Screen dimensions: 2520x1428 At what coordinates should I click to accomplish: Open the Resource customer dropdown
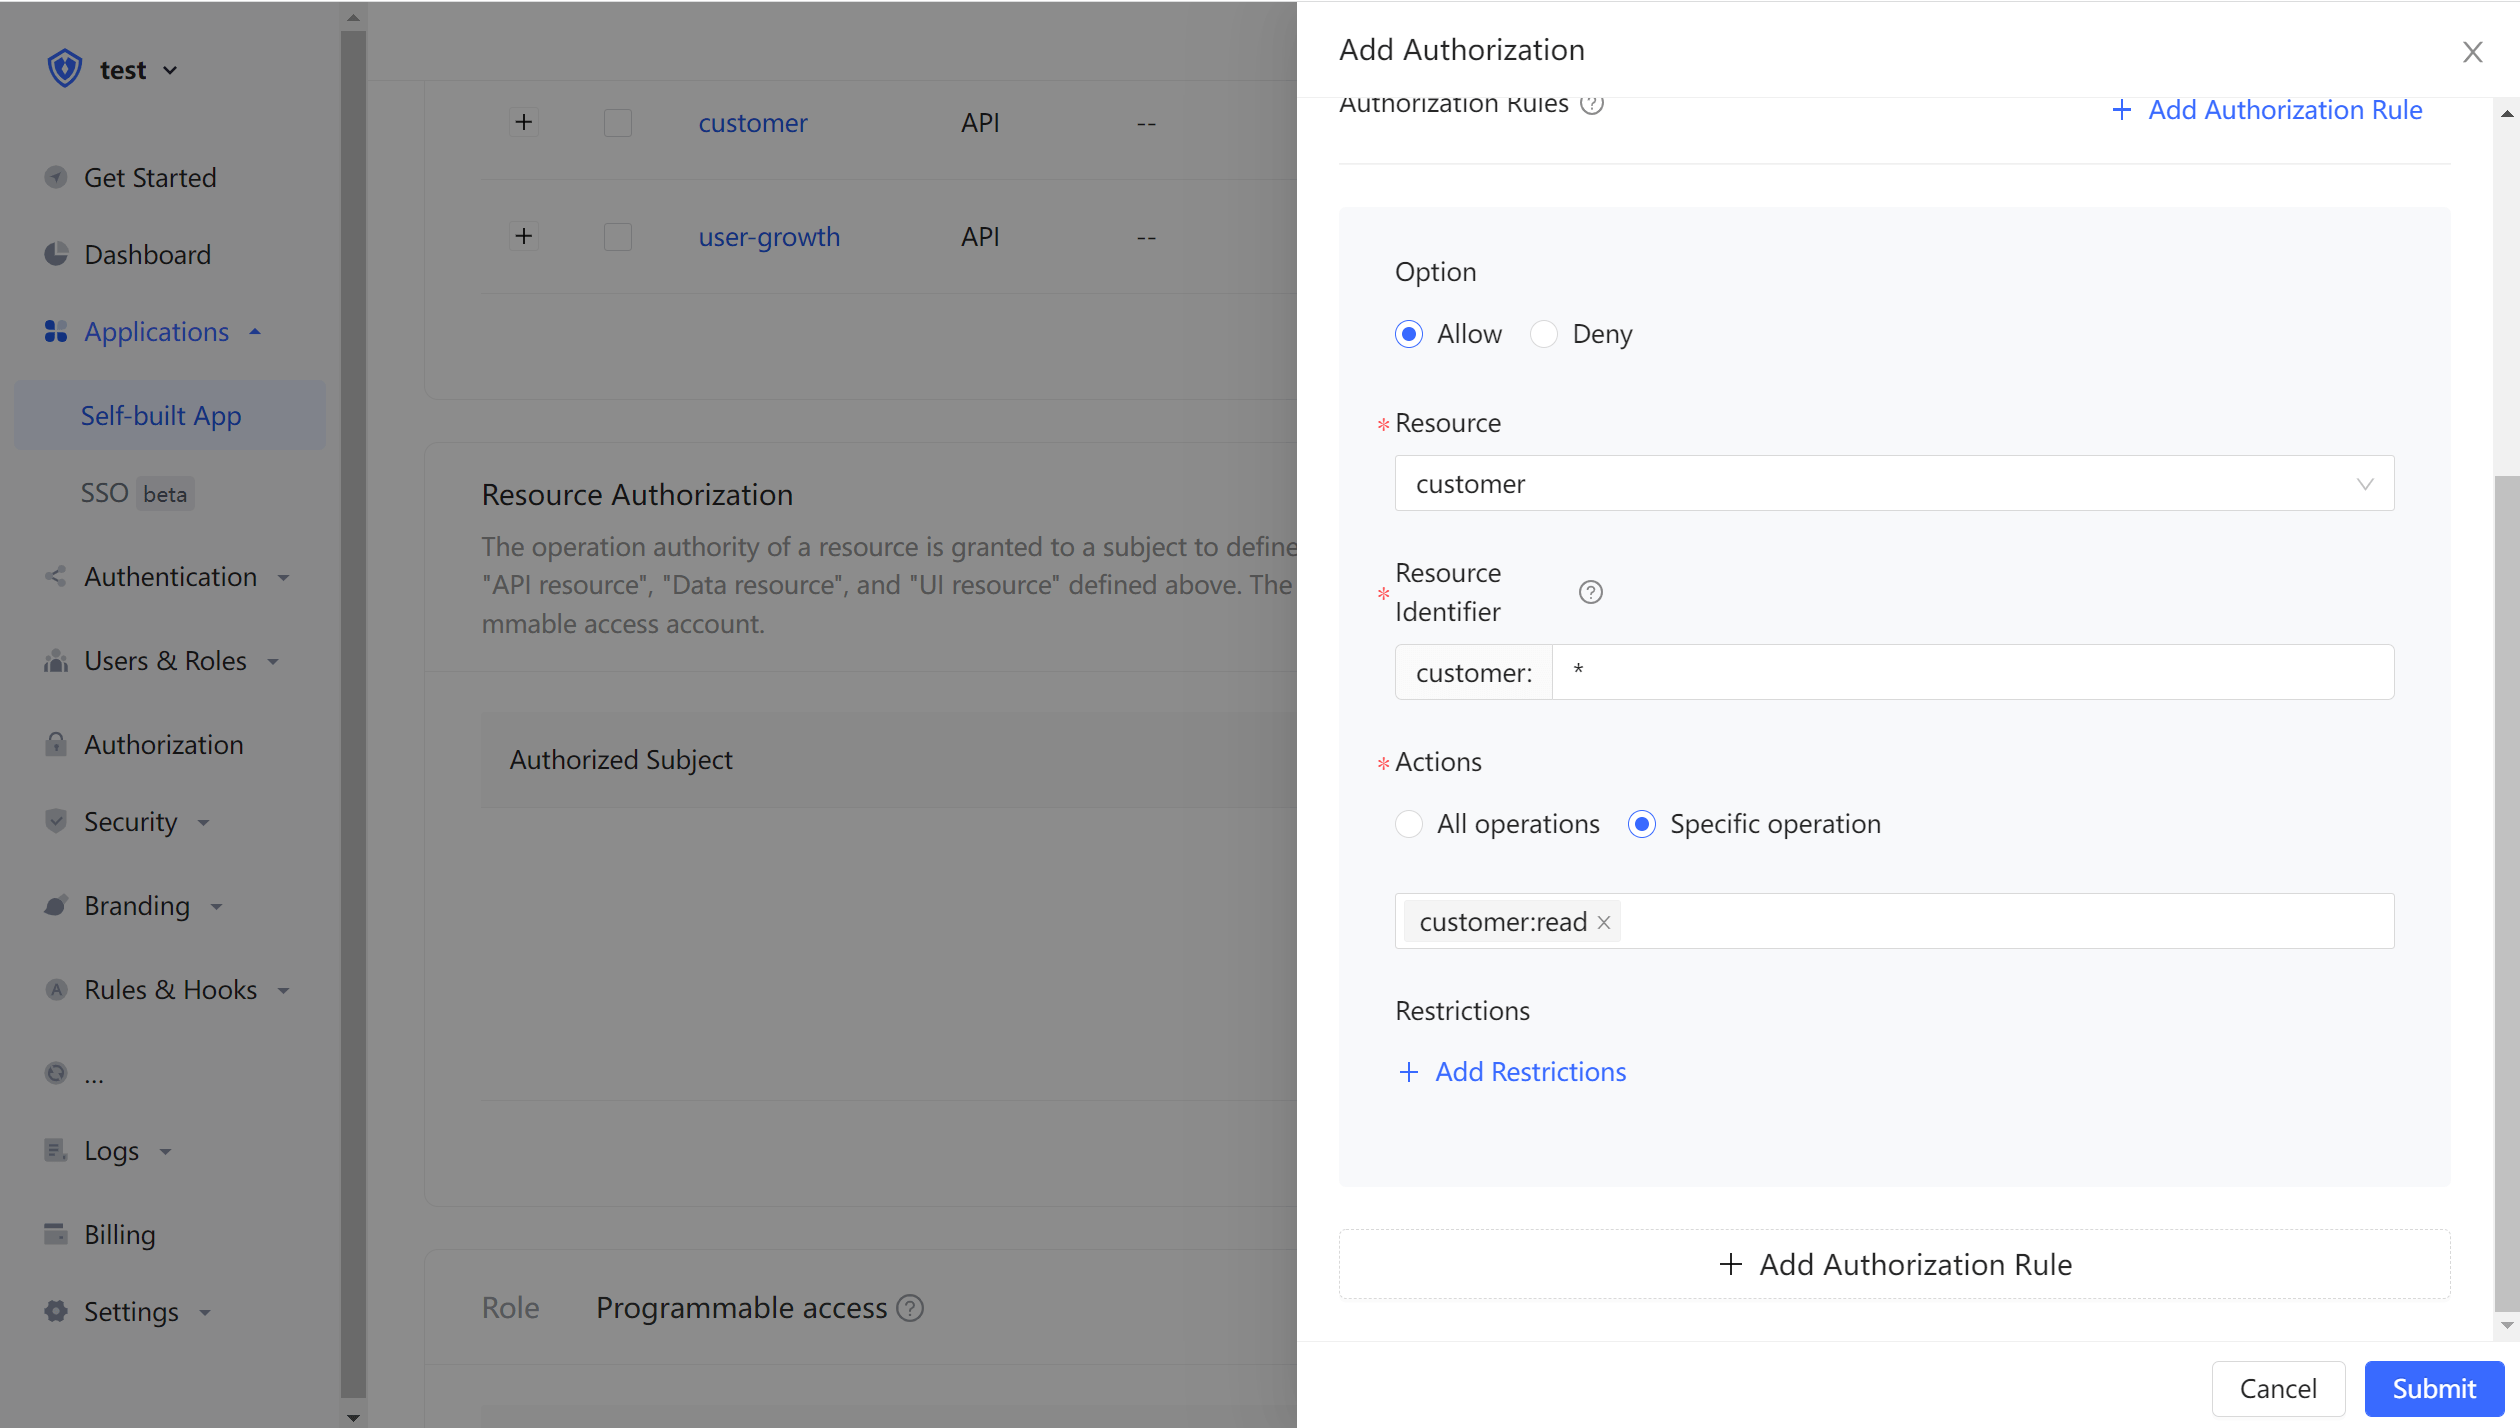1893,484
